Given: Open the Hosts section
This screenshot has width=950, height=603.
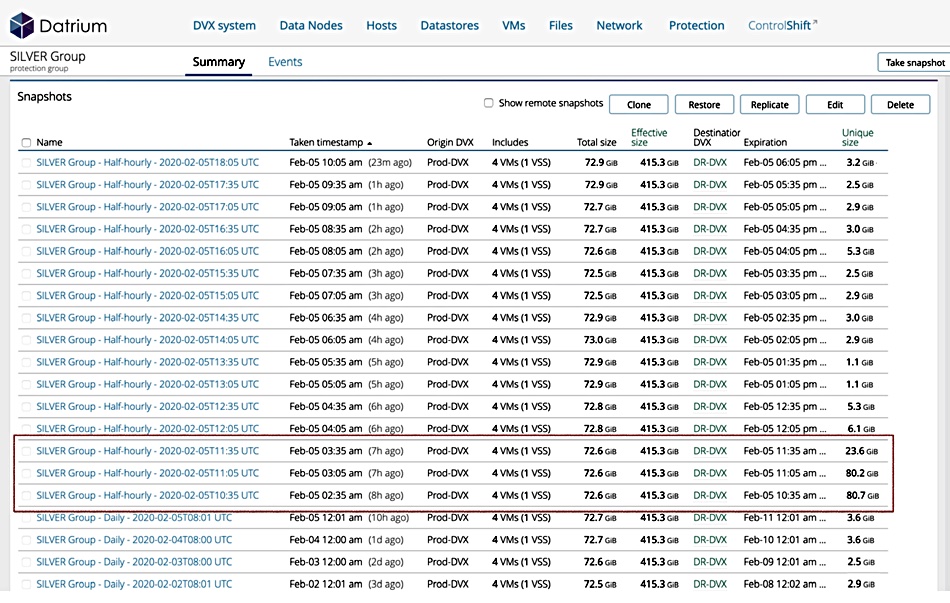Looking at the screenshot, I should (381, 25).
